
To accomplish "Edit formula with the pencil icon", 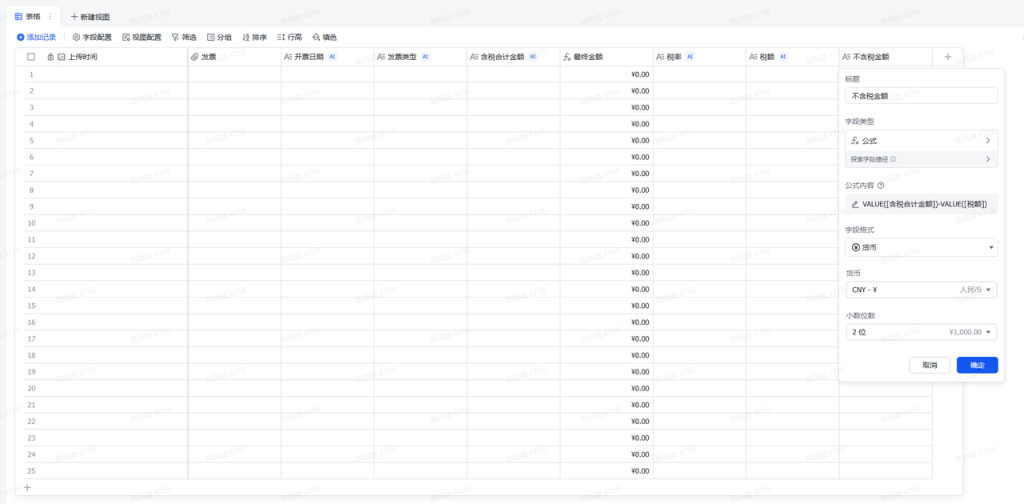I will click(855, 204).
